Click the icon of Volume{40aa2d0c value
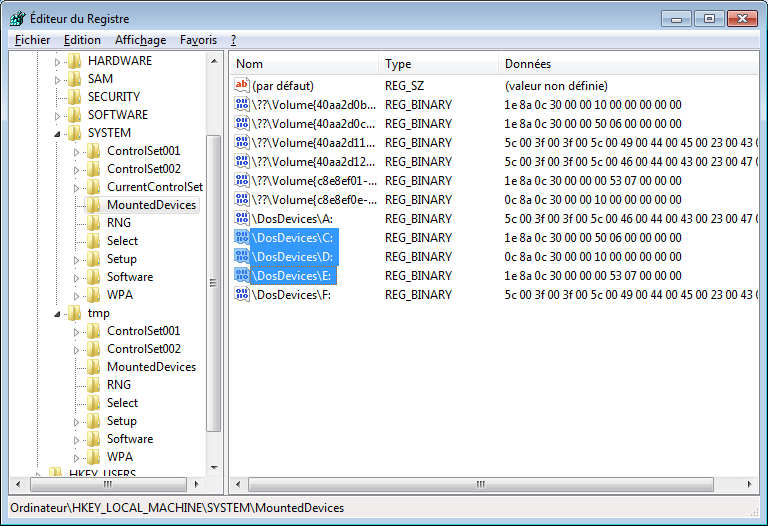This screenshot has height=526, width=768. pos(242,123)
